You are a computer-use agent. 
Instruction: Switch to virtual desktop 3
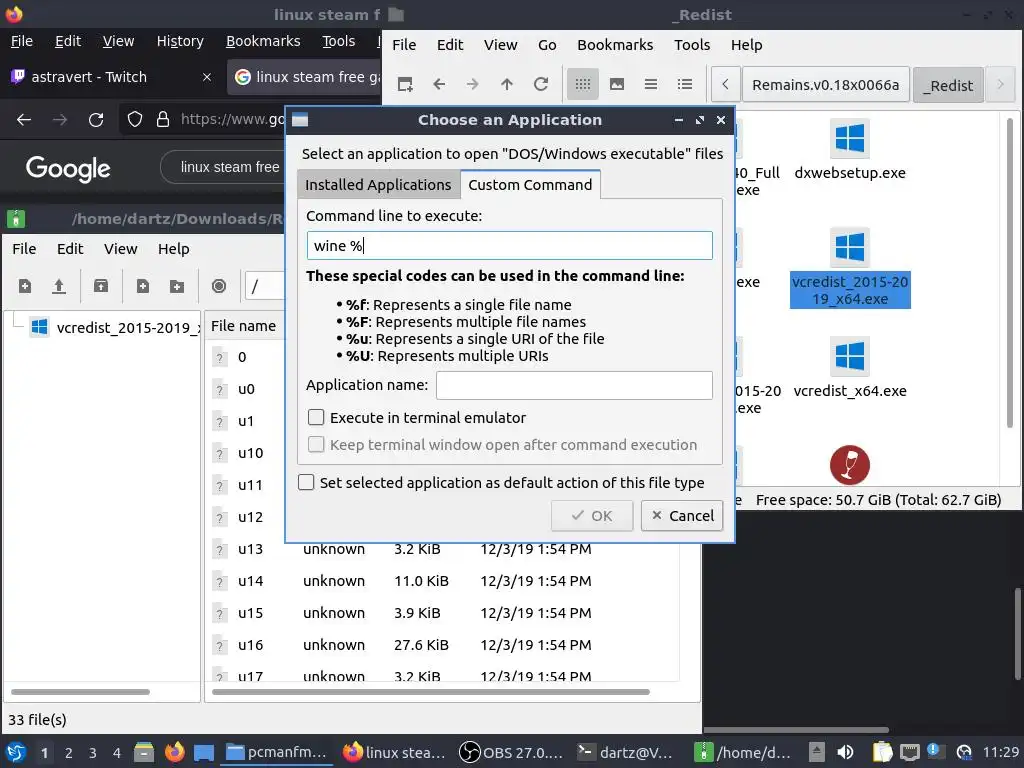tap(93, 753)
